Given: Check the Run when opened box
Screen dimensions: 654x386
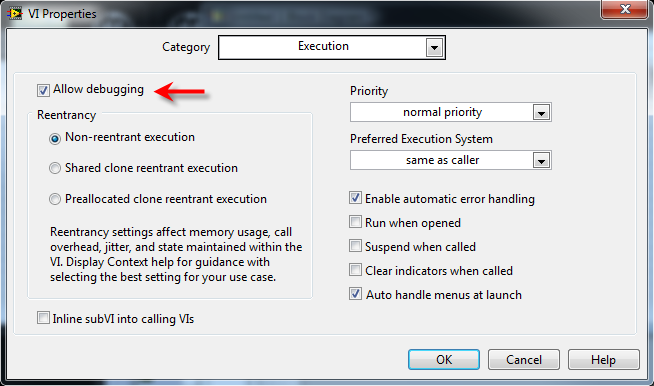Looking at the screenshot, I should pos(355,222).
